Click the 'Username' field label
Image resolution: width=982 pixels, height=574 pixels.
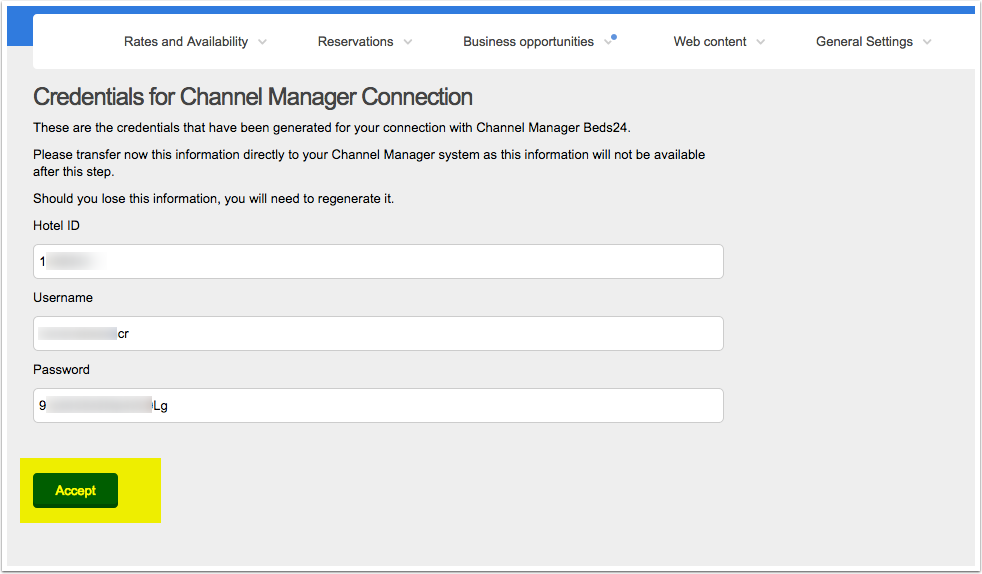click(63, 298)
